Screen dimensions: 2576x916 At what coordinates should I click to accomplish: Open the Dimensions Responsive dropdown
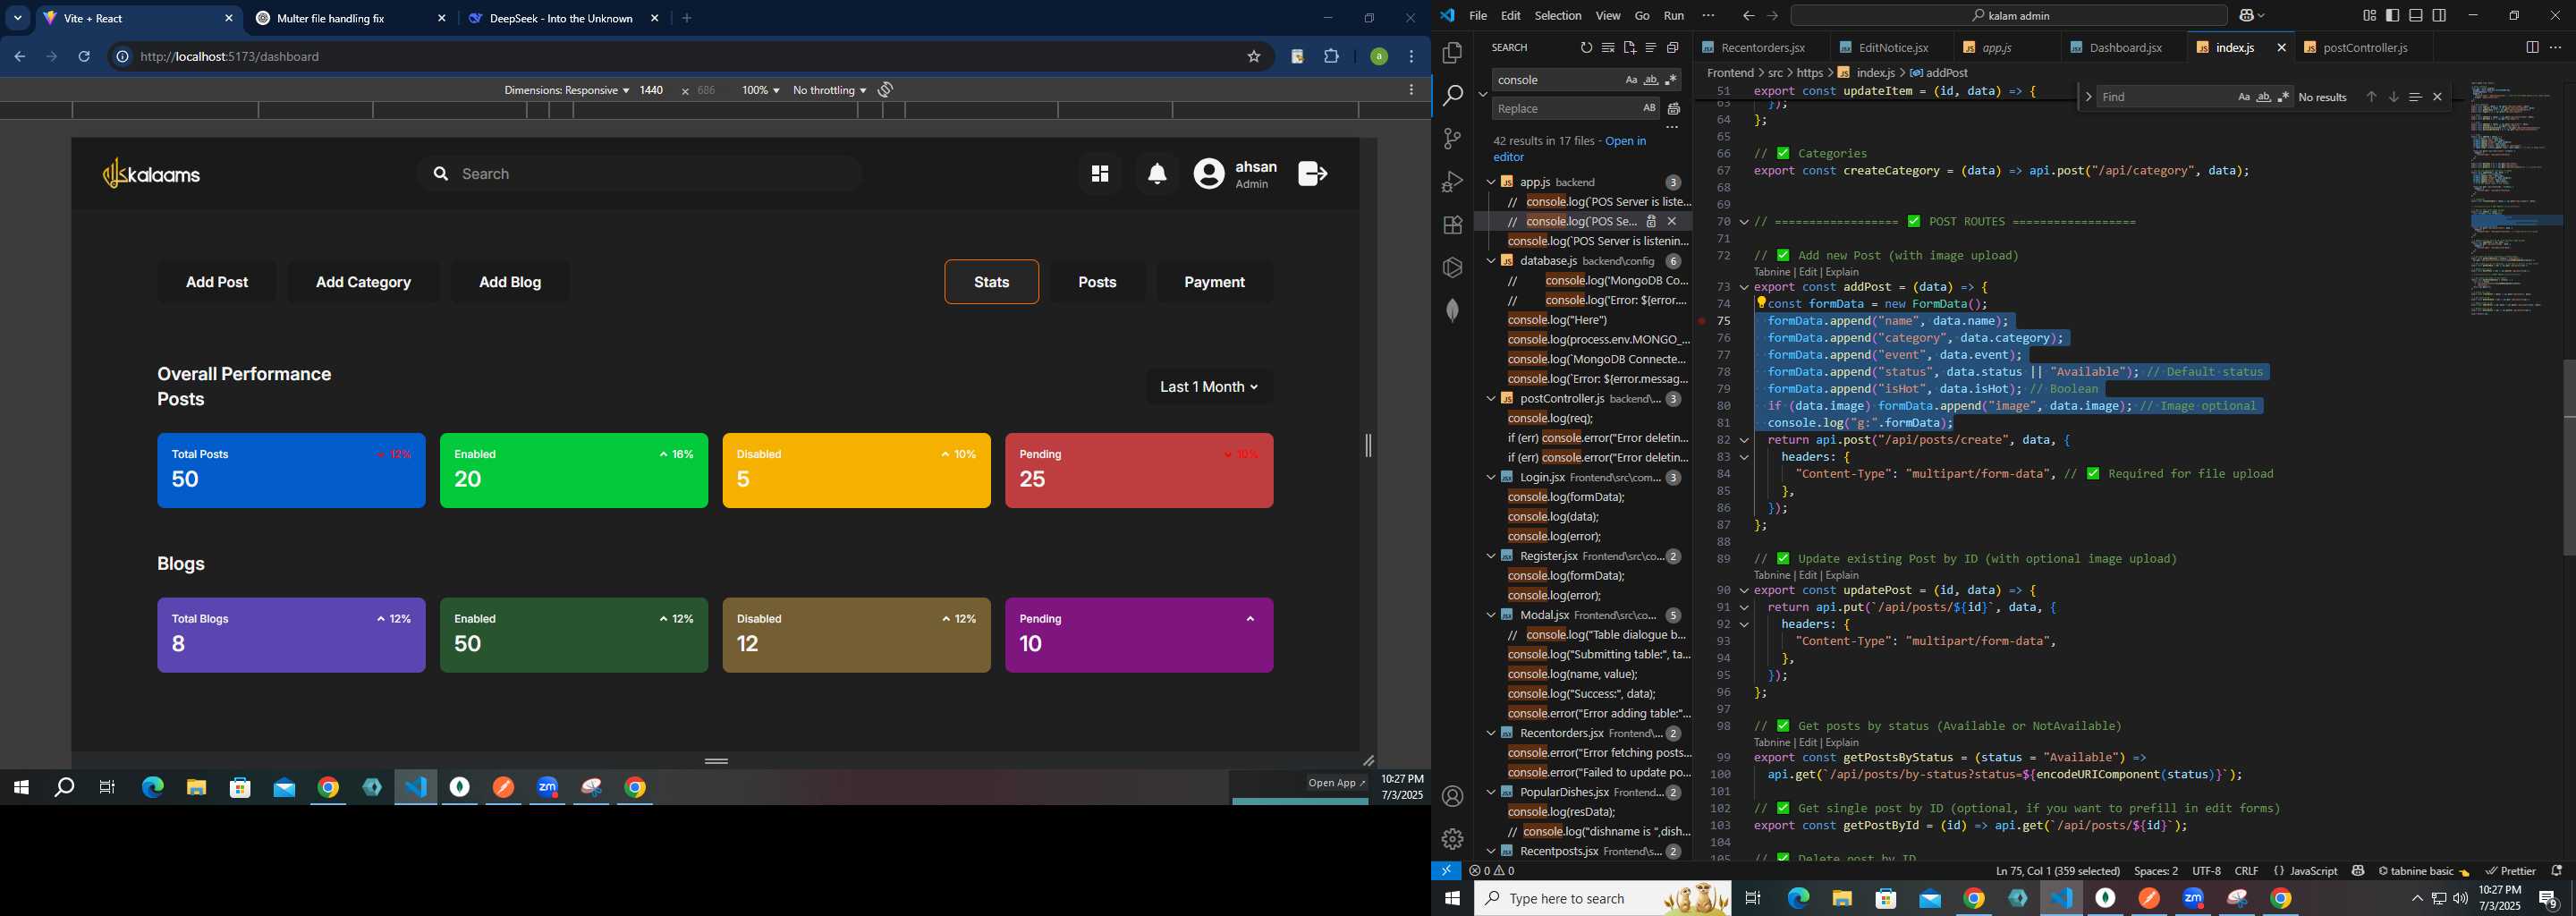(x=566, y=90)
